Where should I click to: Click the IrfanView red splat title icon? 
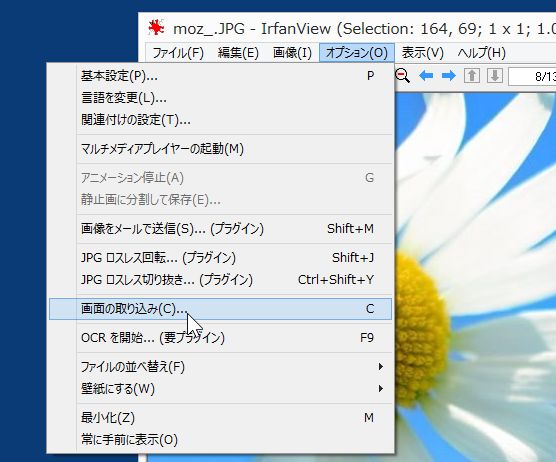(x=156, y=28)
